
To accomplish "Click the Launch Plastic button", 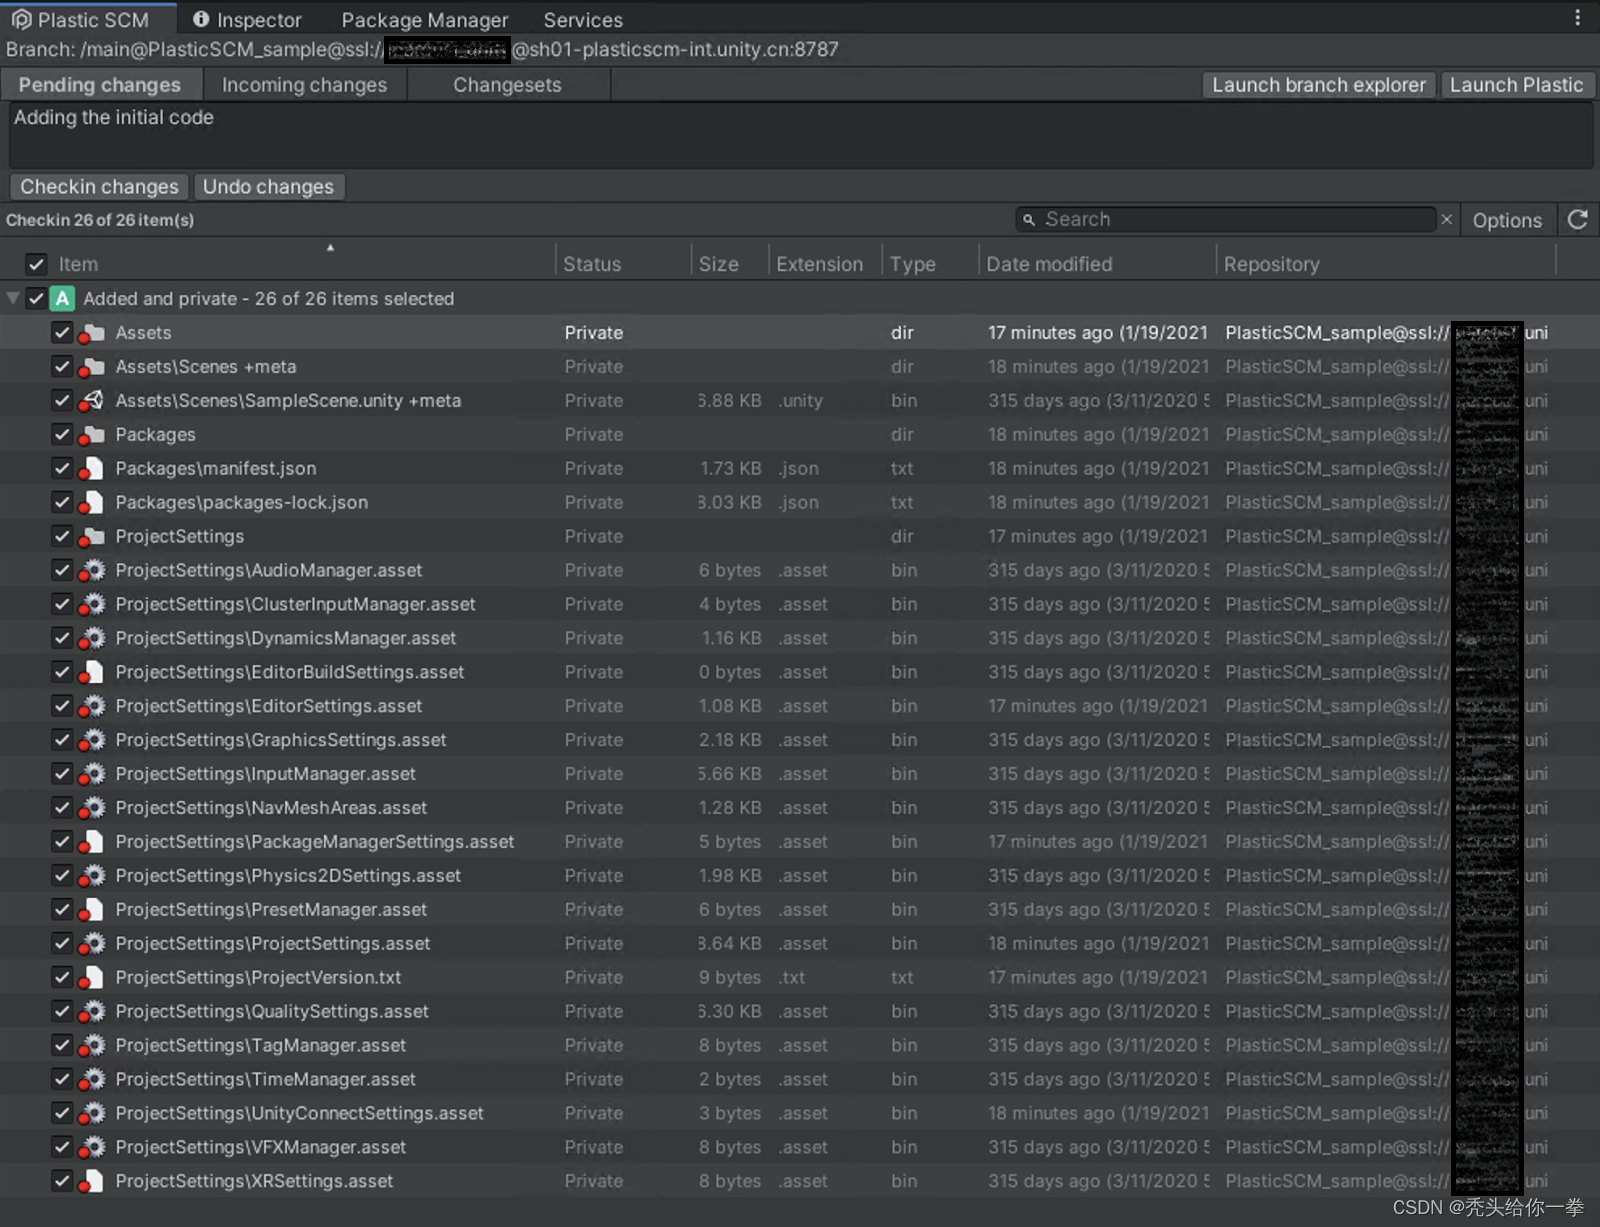I will [x=1517, y=85].
